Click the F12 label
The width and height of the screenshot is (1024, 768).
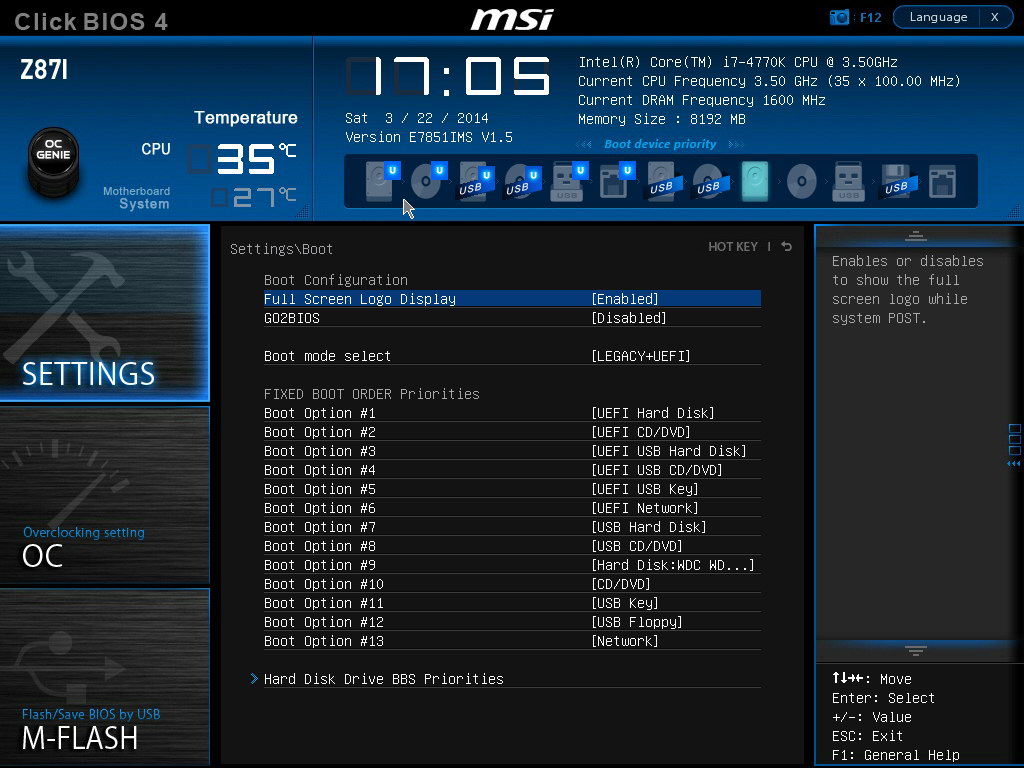pyautogui.click(x=871, y=18)
